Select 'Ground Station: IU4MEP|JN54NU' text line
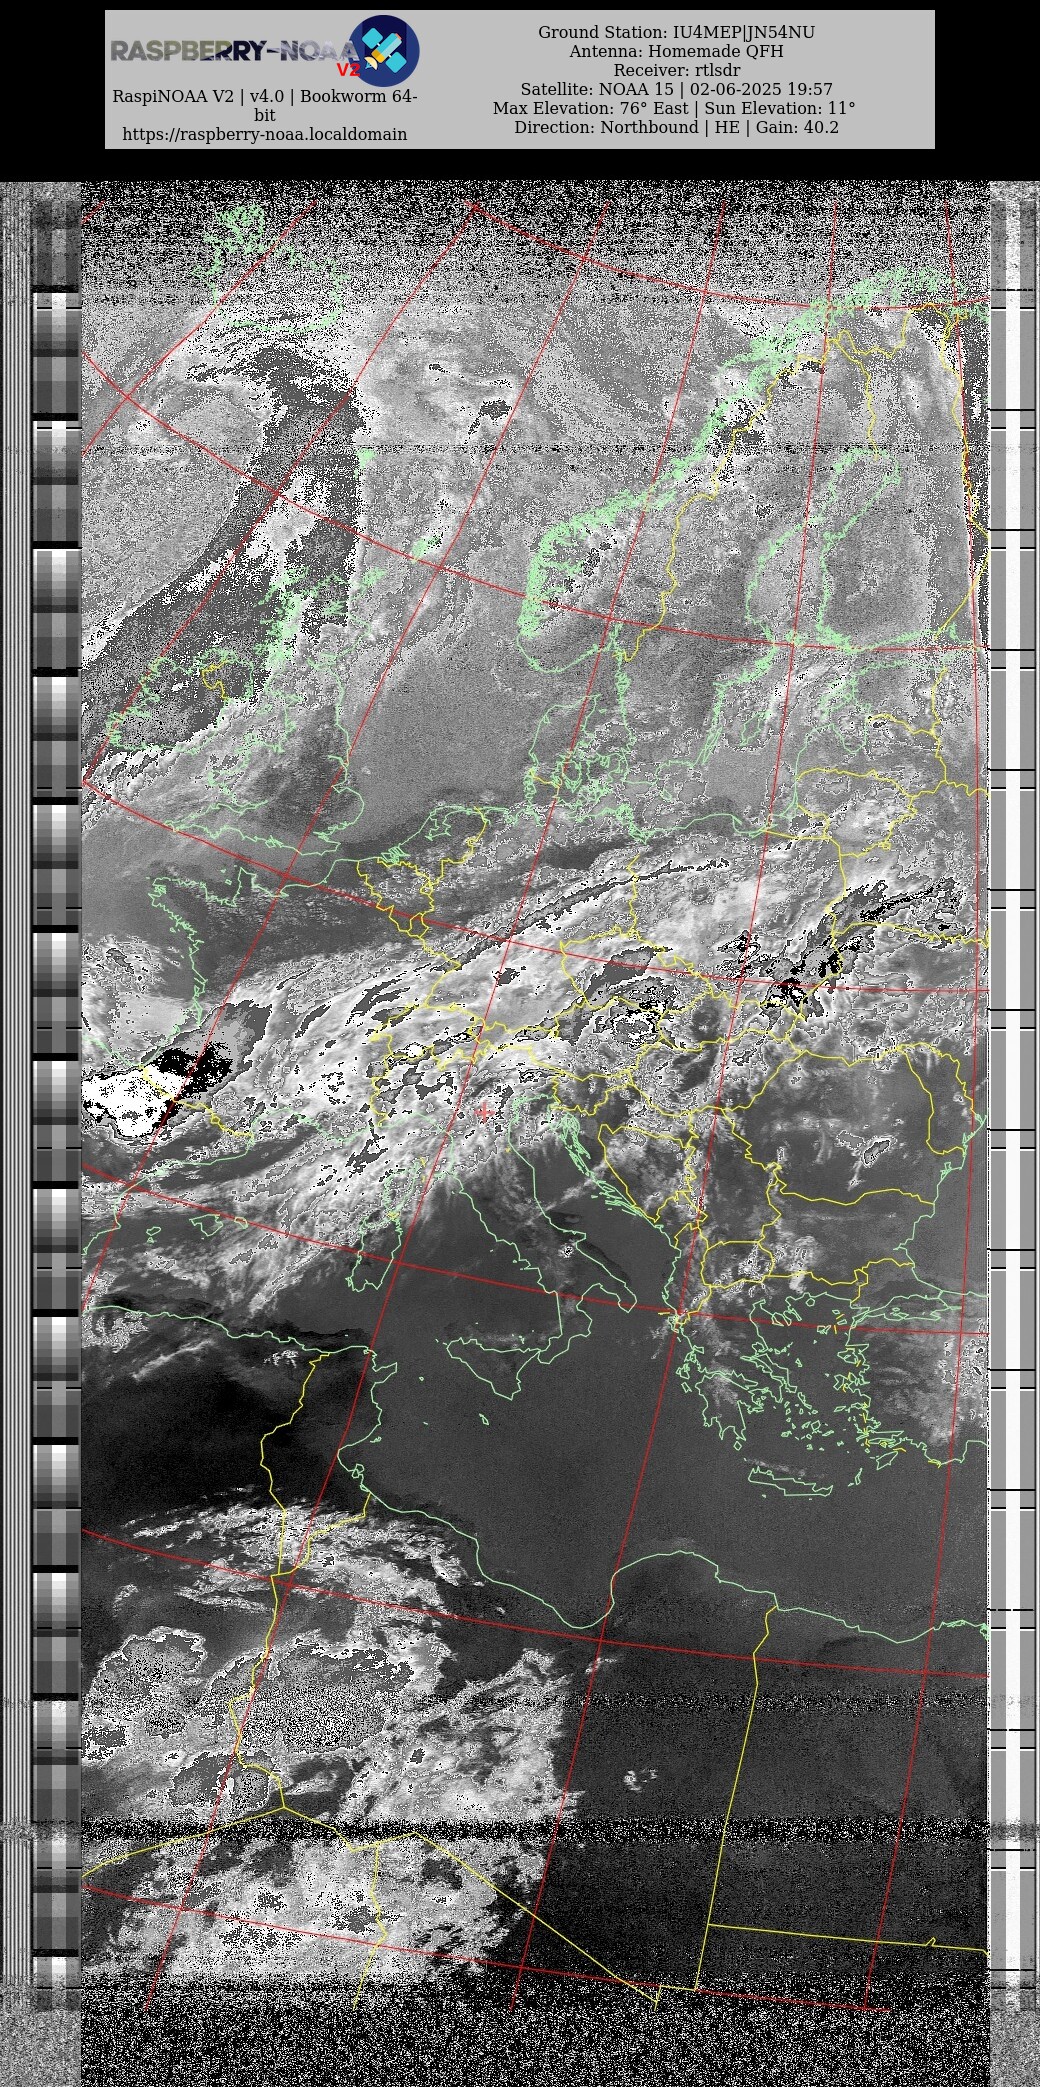Viewport: 1040px width, 2087px height. (677, 32)
